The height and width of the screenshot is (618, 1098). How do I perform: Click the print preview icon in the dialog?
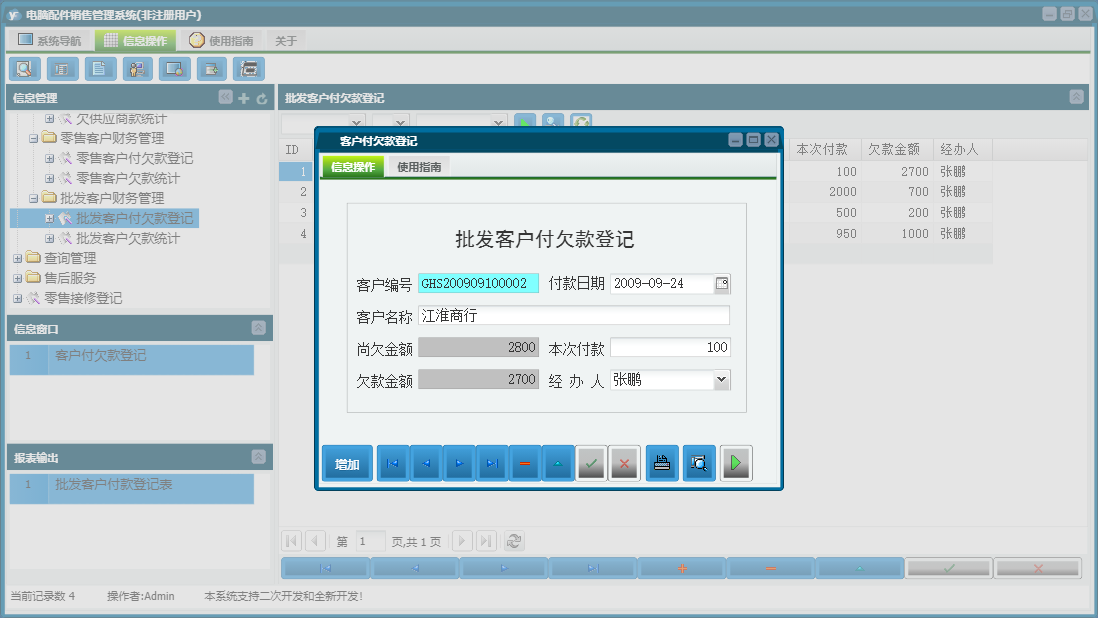coord(698,462)
